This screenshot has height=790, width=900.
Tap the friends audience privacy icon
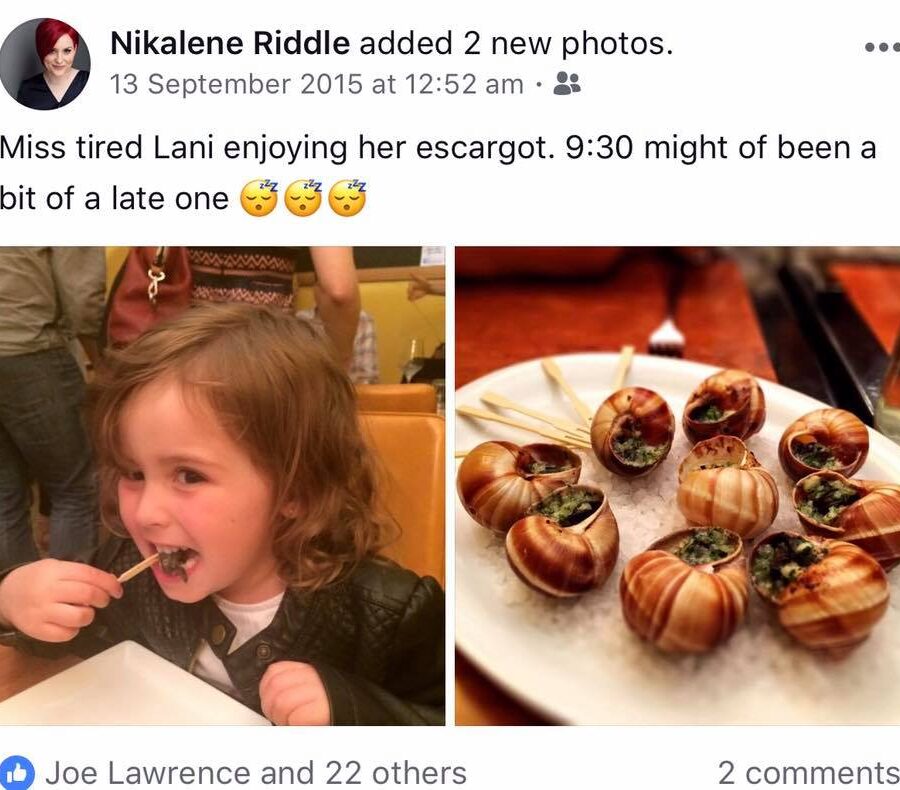click(x=567, y=84)
